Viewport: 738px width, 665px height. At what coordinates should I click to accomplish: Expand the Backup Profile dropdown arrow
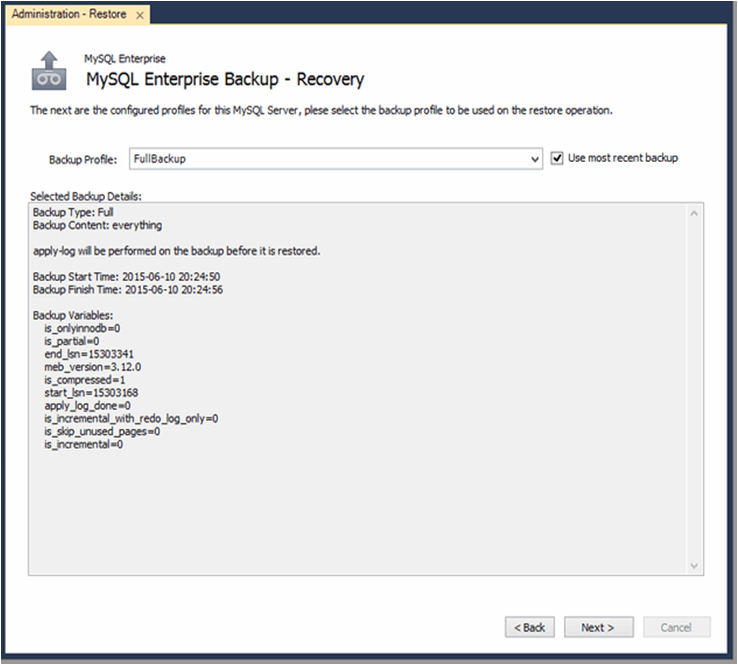coord(536,159)
